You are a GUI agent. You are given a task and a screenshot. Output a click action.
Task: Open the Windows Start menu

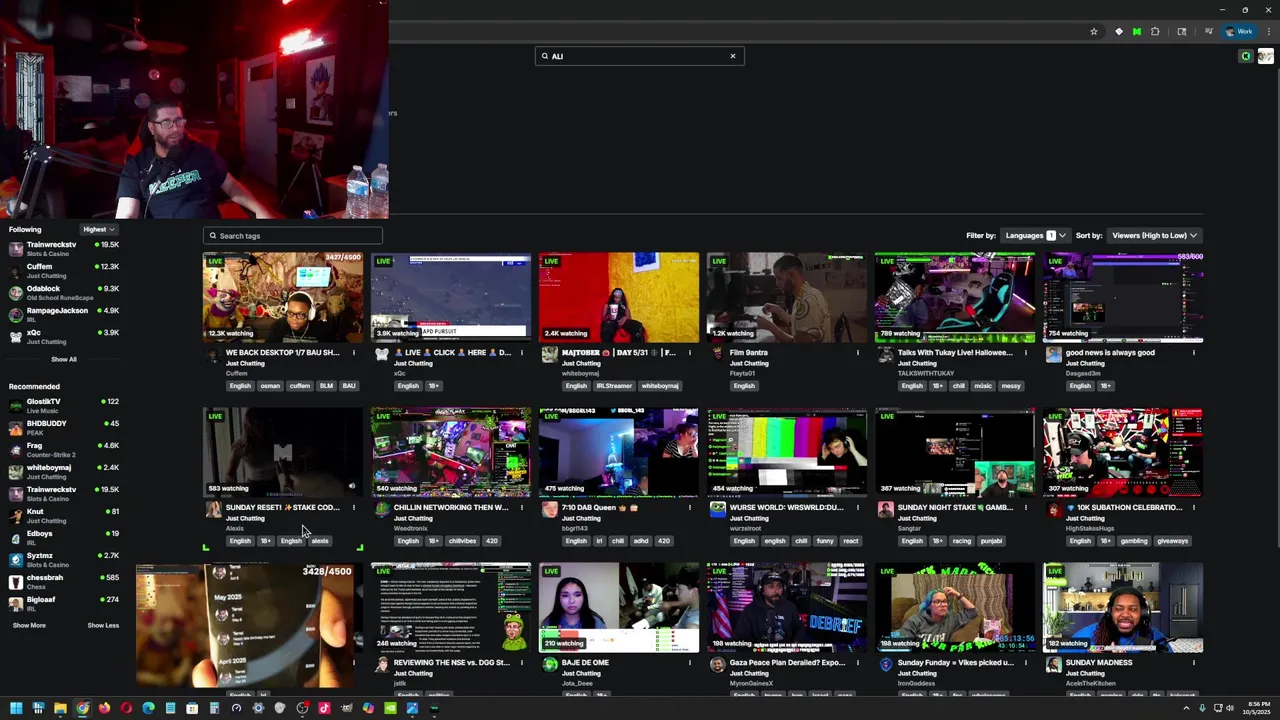(16, 708)
